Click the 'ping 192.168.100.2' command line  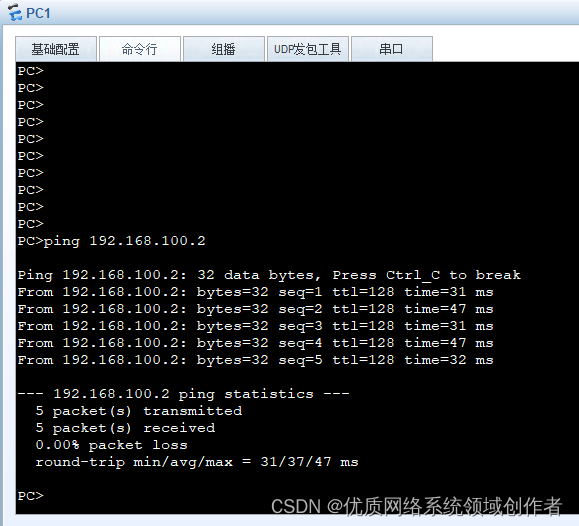coord(112,241)
